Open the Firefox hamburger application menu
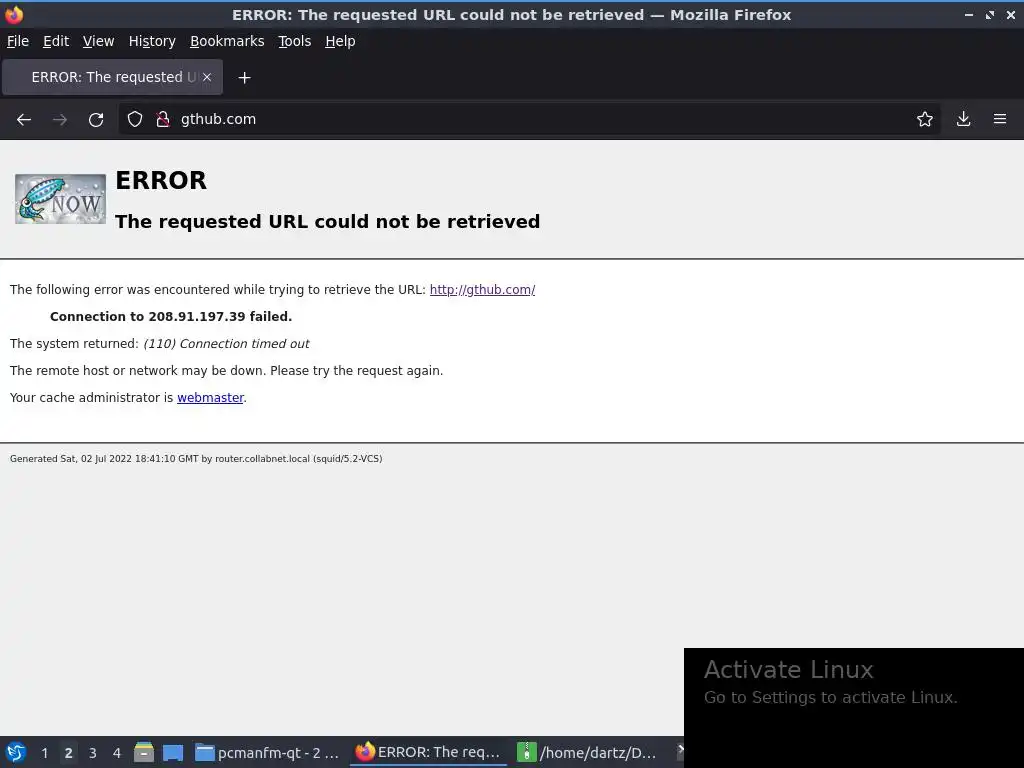The width and height of the screenshot is (1024, 768). pyautogui.click(x=1000, y=119)
